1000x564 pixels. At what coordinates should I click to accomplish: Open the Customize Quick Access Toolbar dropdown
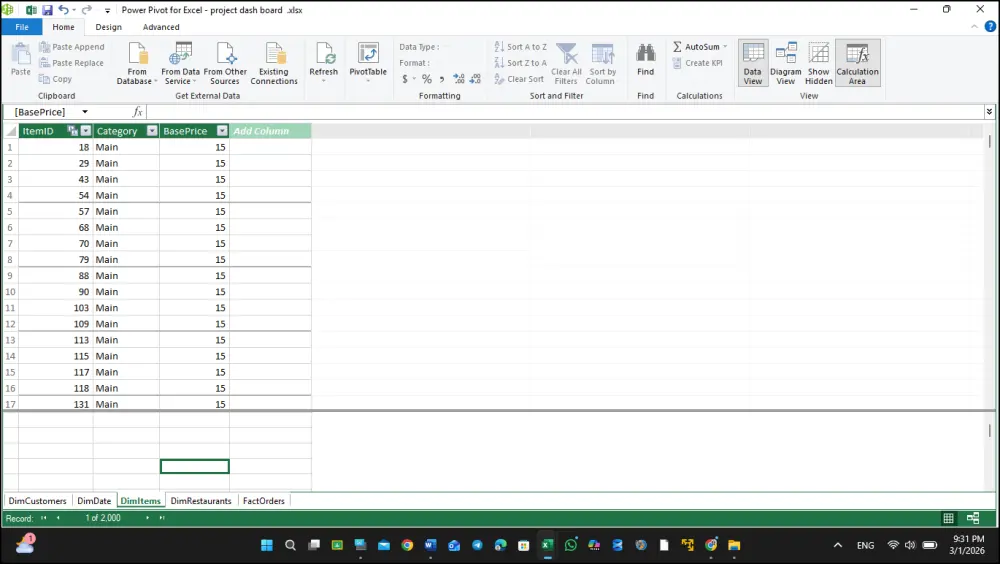pyautogui.click(x=107, y=11)
